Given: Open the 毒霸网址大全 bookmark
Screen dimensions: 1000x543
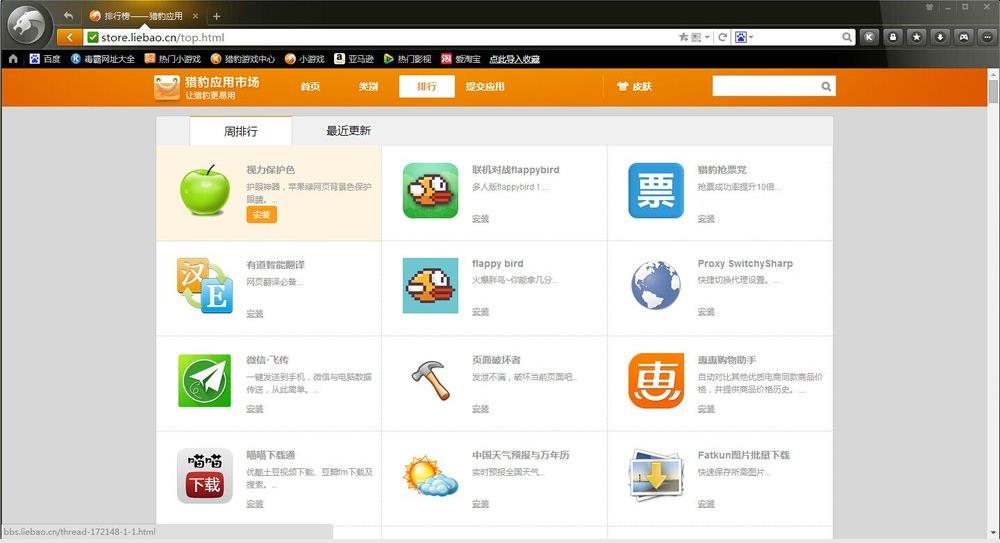Looking at the screenshot, I should click(x=103, y=59).
